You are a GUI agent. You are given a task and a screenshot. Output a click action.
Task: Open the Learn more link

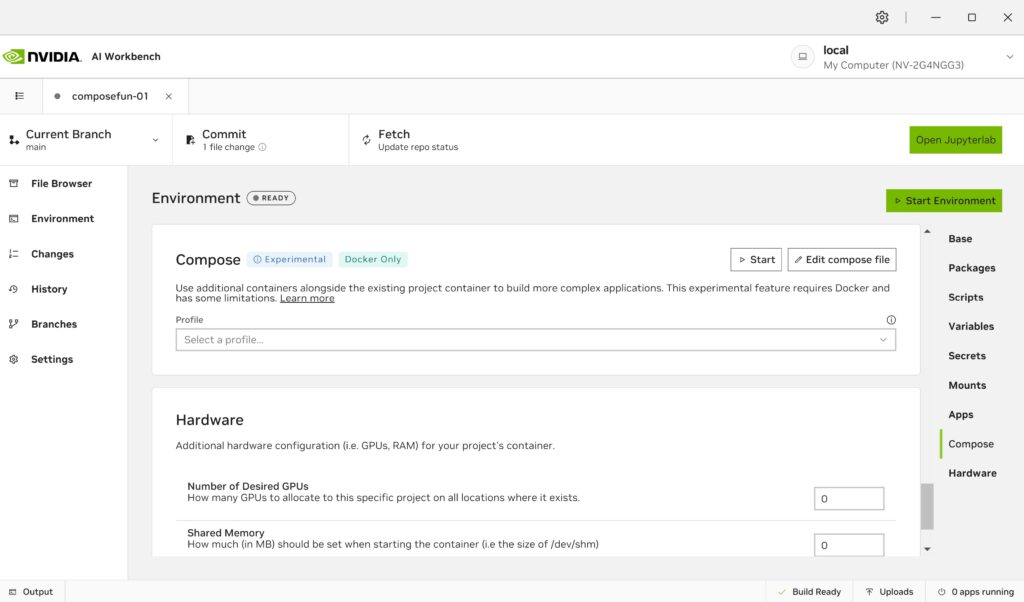click(307, 297)
